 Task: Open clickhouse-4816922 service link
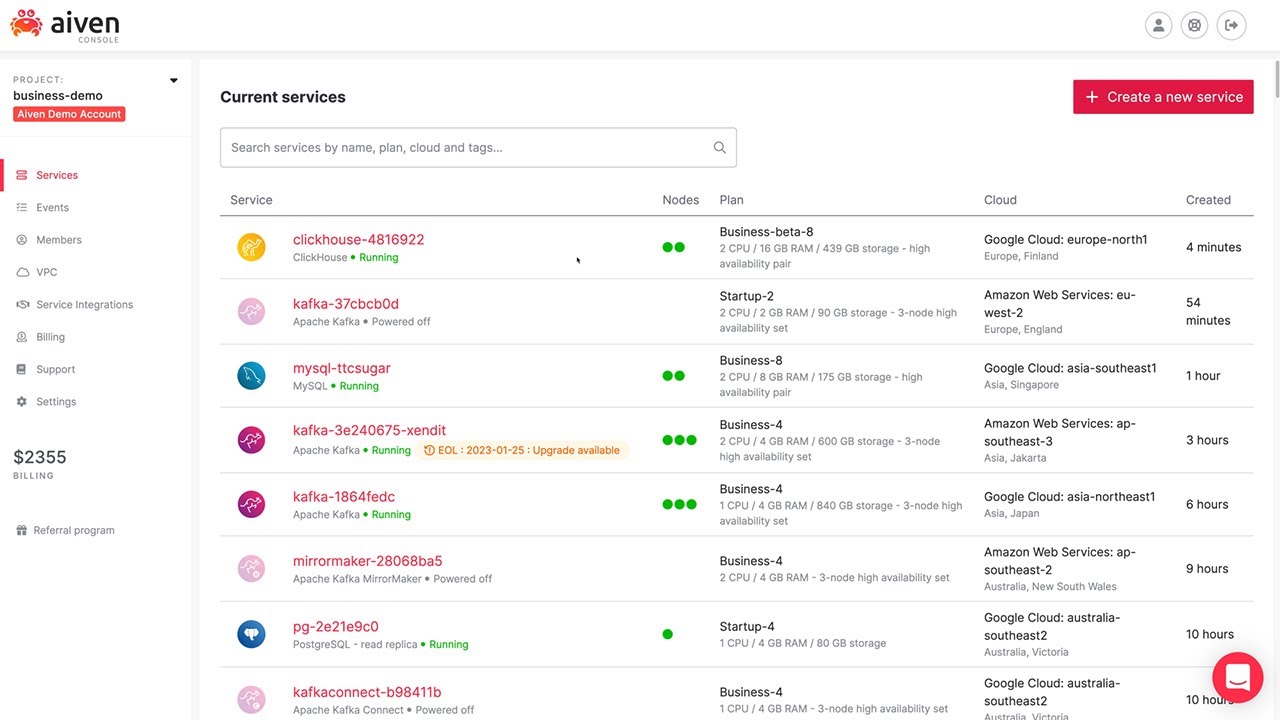pyautogui.click(x=358, y=239)
